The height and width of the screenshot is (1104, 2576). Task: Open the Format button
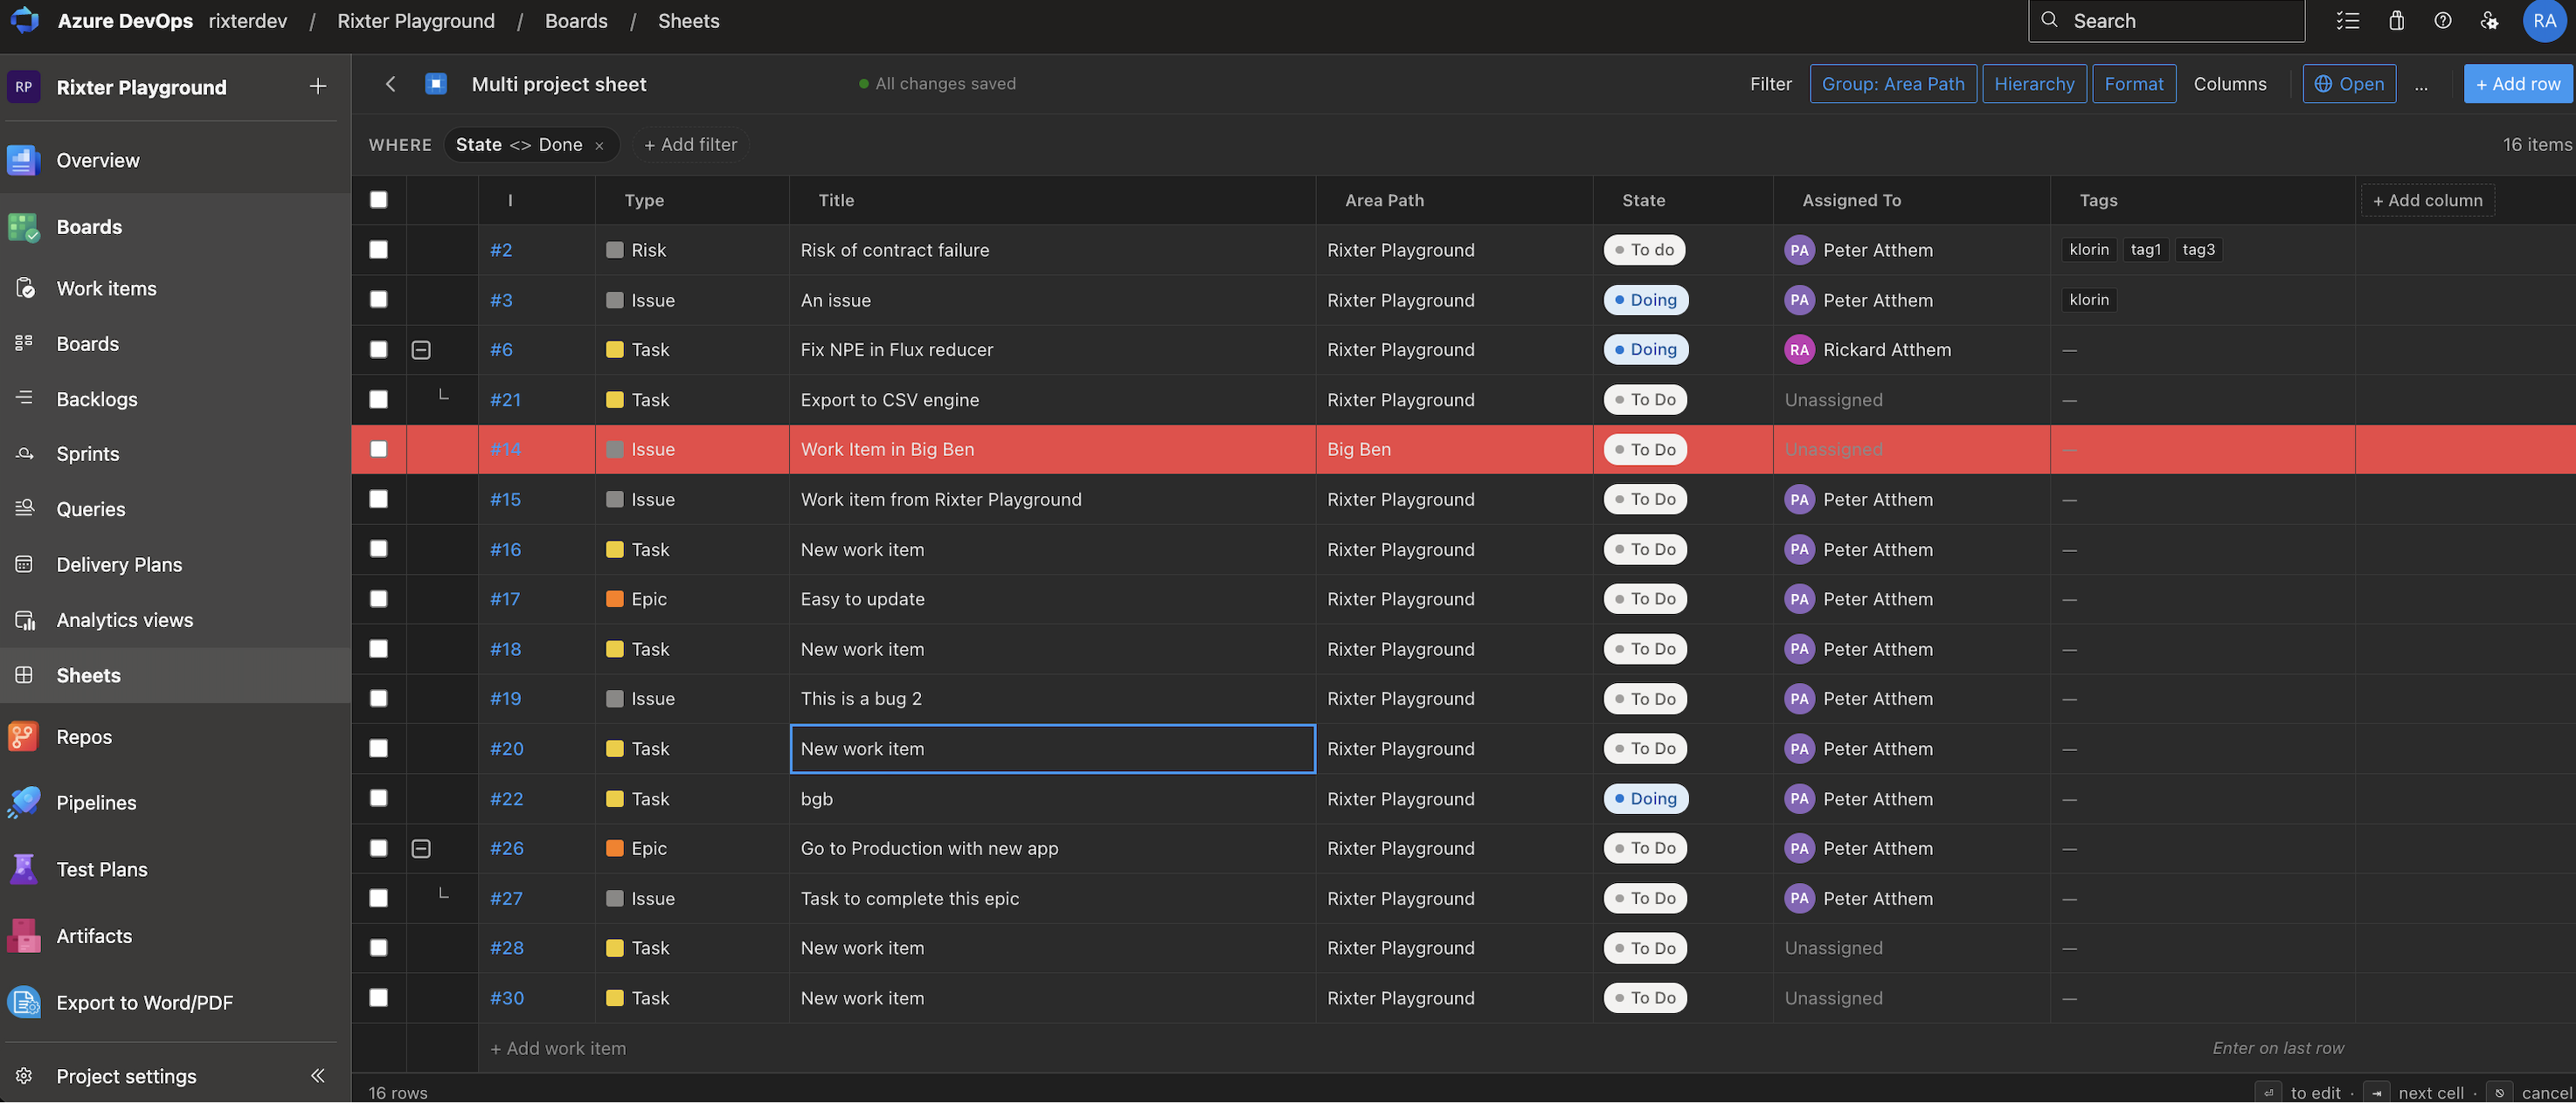click(x=2133, y=84)
